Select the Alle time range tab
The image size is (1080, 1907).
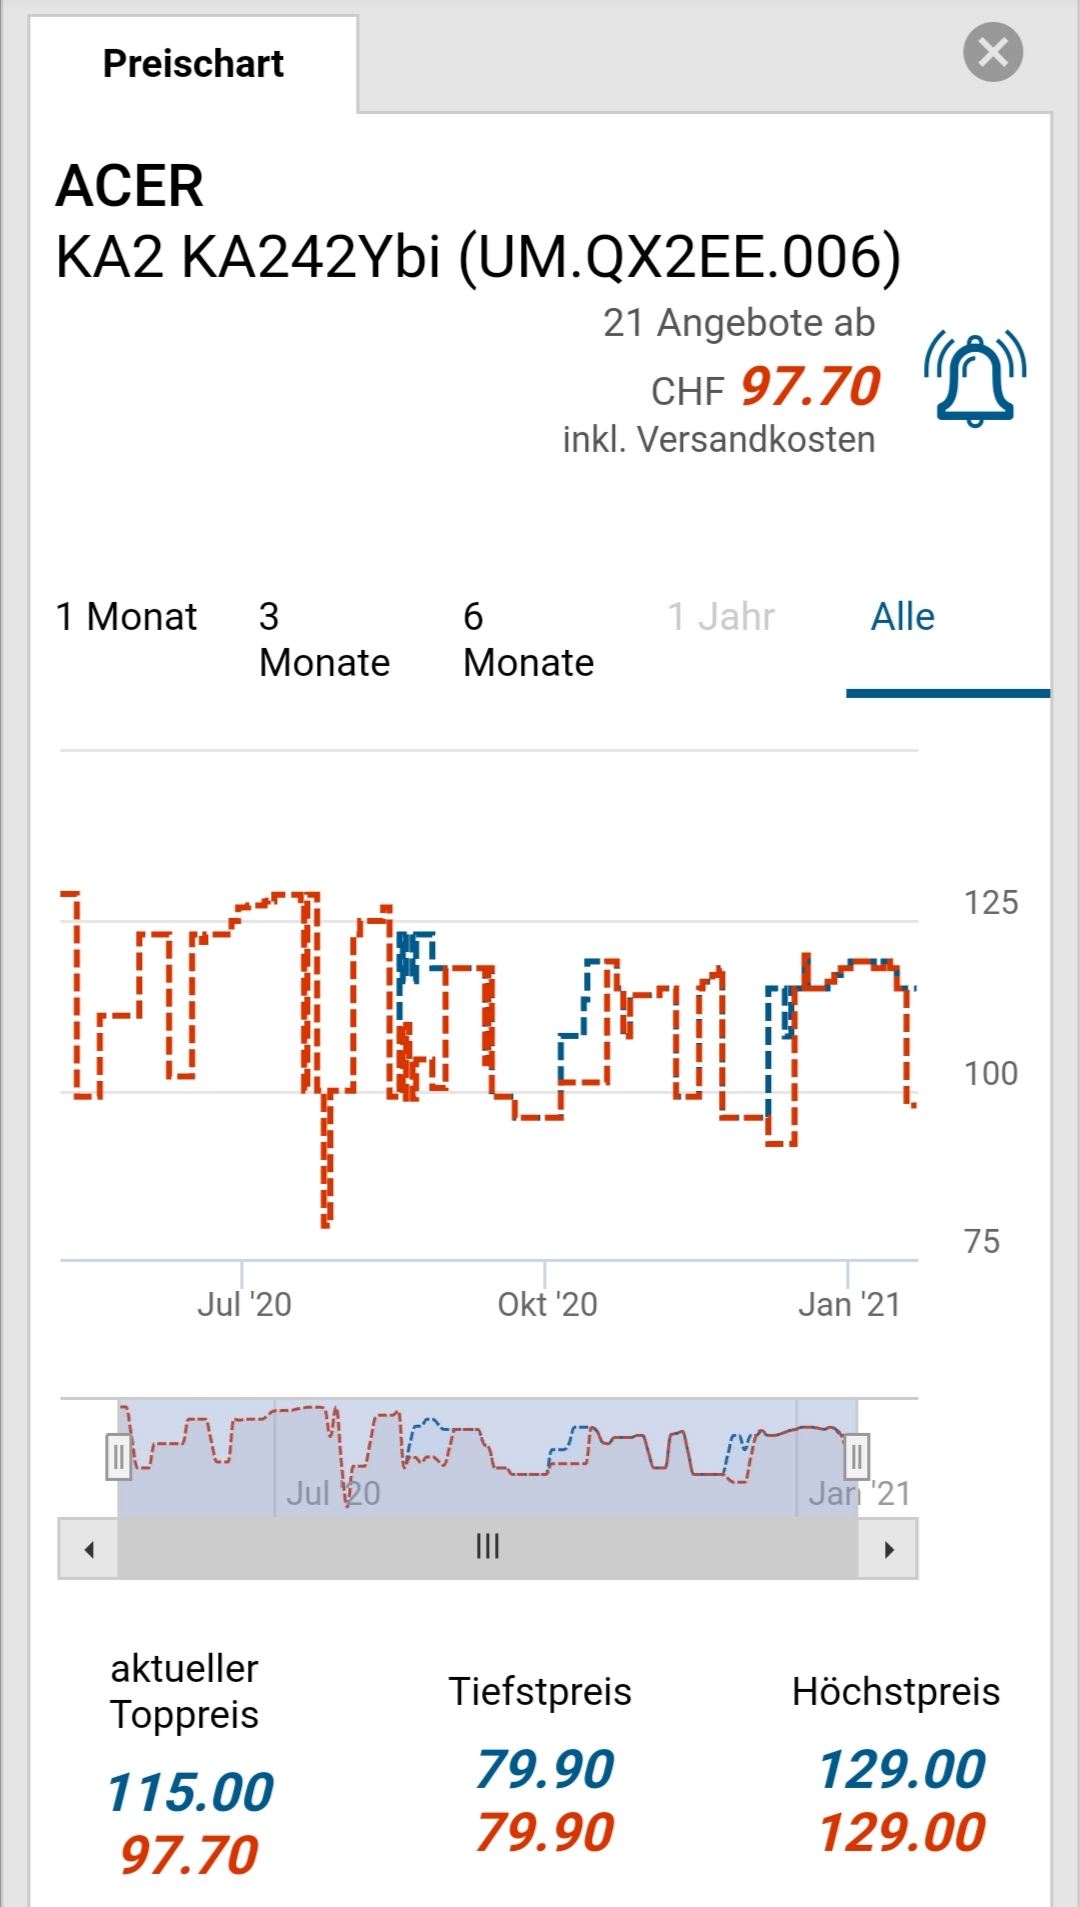[902, 617]
